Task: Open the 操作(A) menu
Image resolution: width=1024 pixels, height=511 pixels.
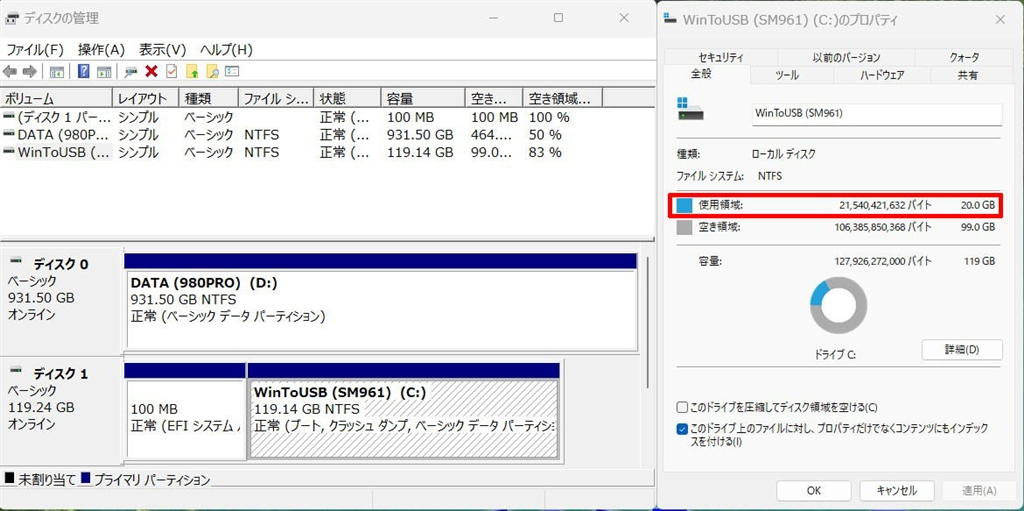Action: point(101,50)
